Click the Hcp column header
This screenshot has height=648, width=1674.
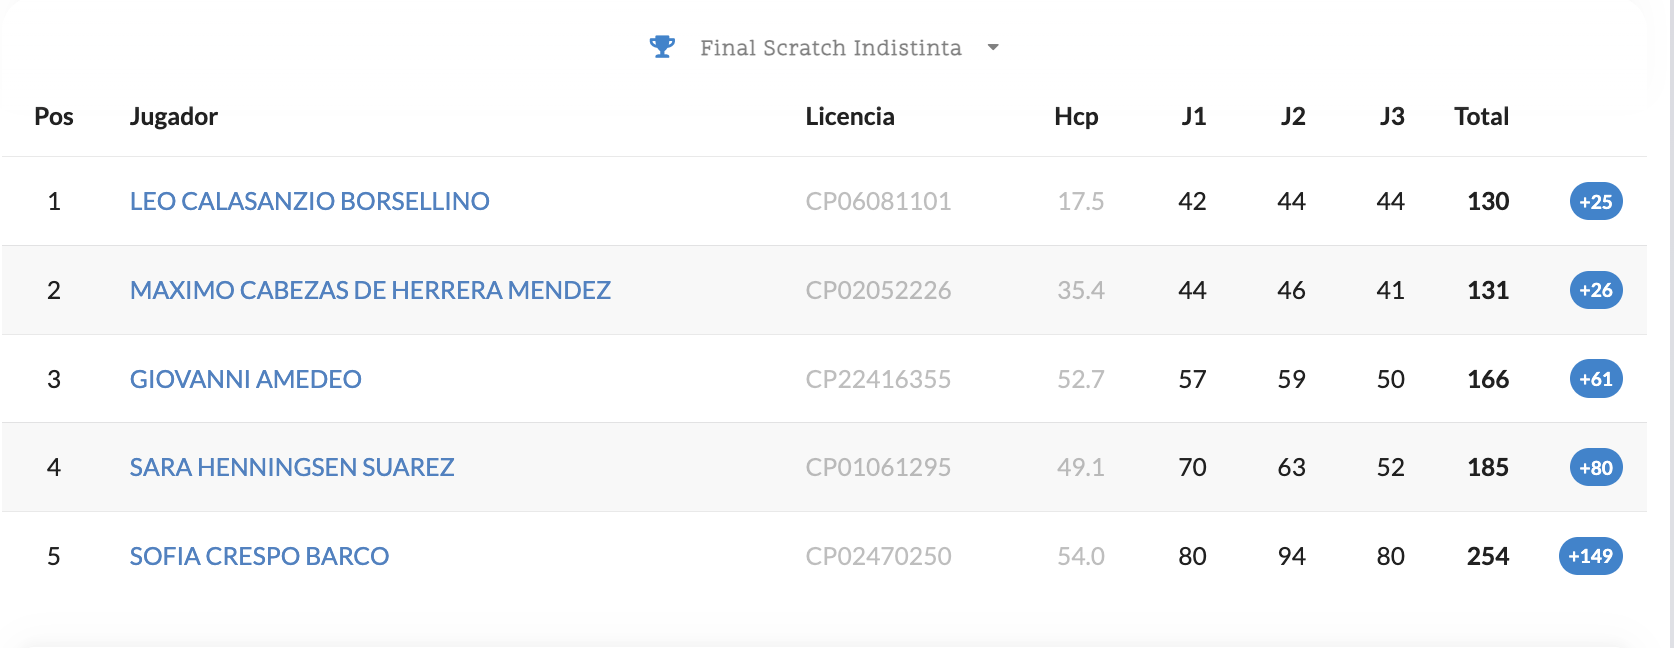click(x=1076, y=117)
